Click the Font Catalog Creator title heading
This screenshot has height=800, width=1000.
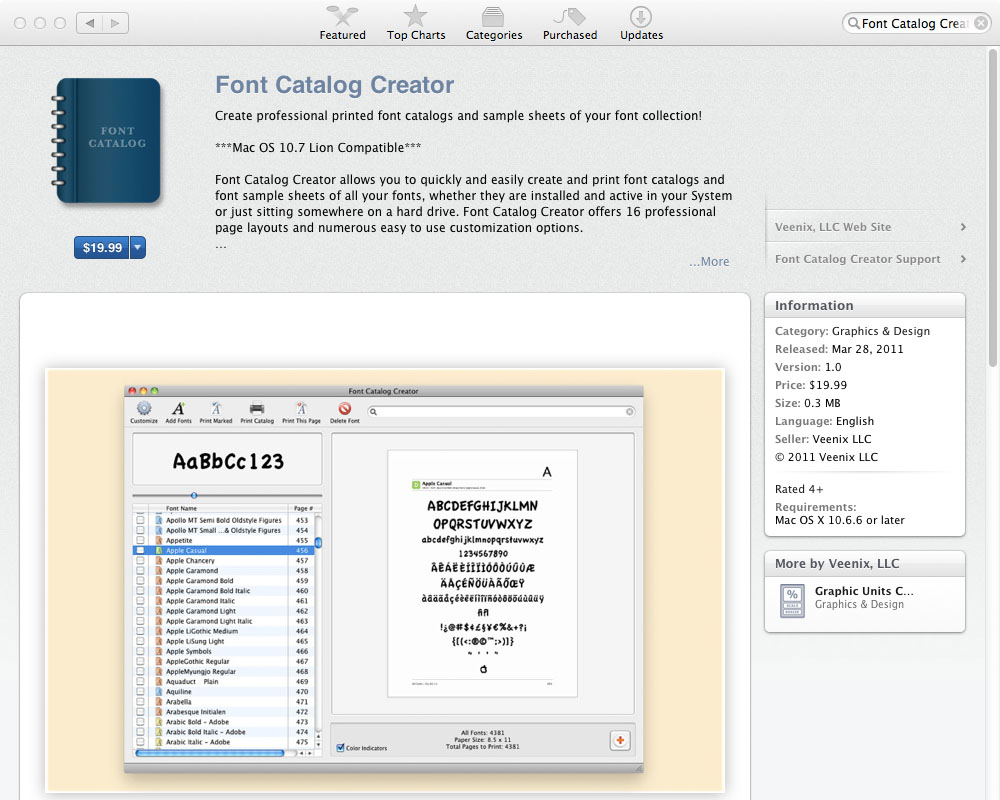click(x=334, y=85)
